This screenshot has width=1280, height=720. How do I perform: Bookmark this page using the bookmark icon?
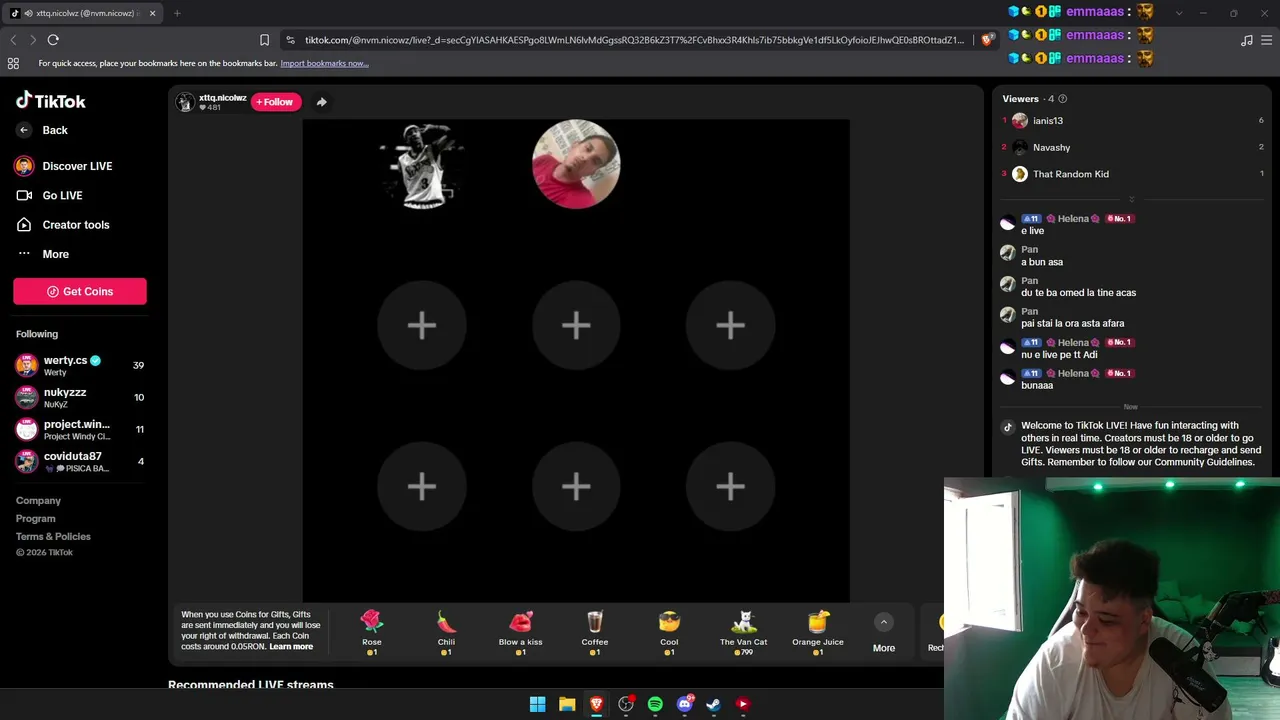tap(264, 40)
